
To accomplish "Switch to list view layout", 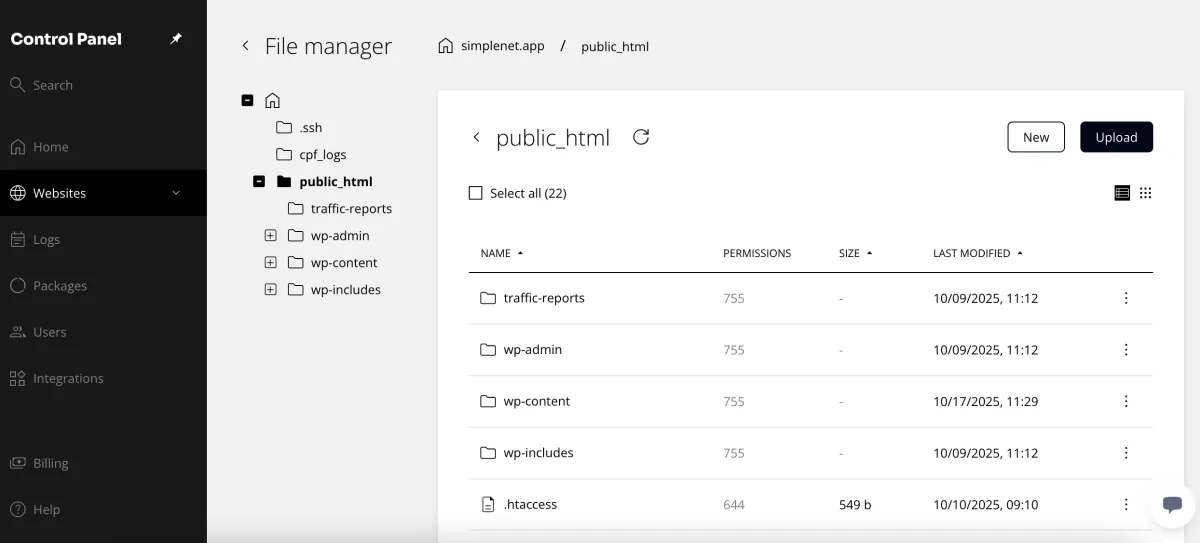I will tap(1122, 193).
